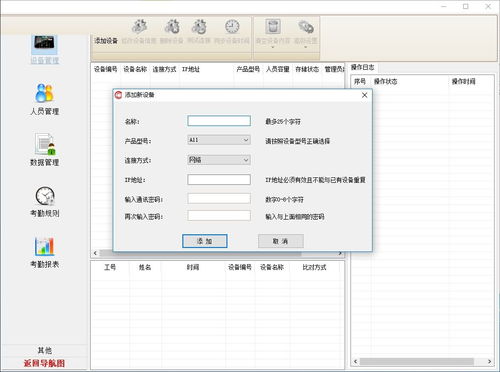Select the 操作日志 tab

tap(363, 67)
